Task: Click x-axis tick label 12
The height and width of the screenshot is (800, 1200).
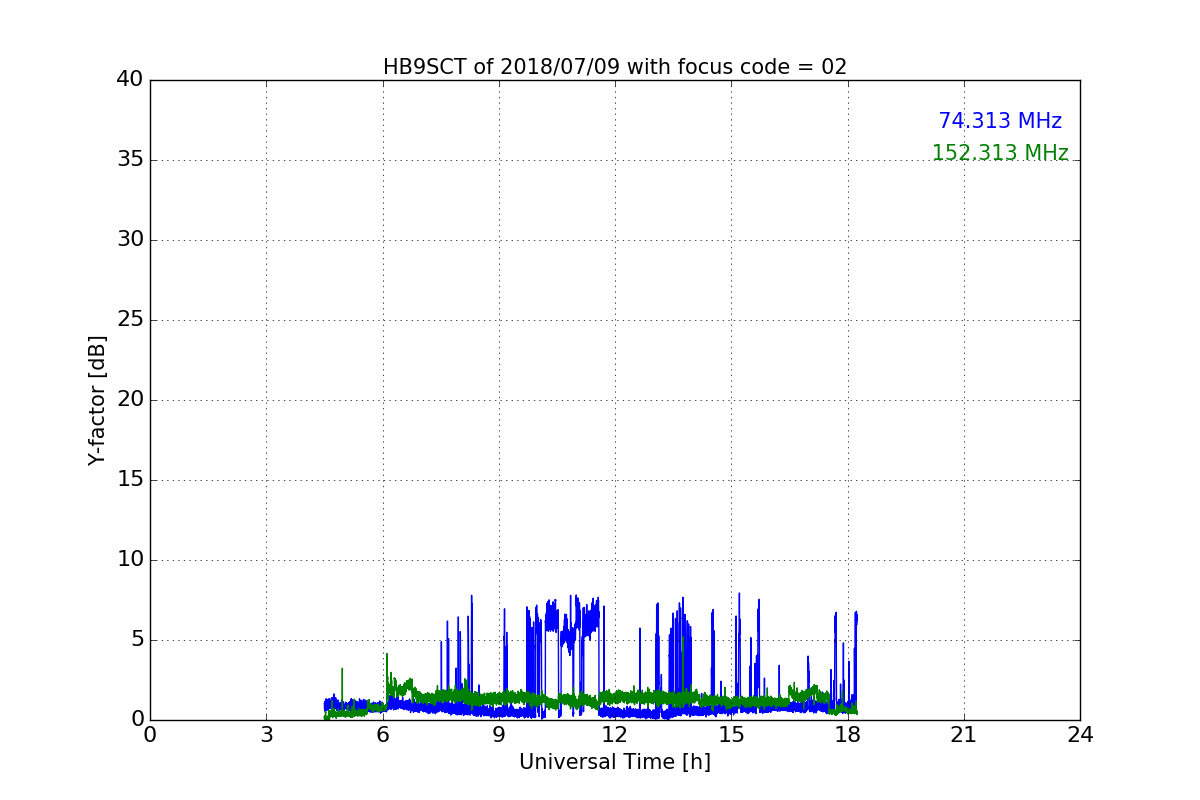Action: pos(615,735)
